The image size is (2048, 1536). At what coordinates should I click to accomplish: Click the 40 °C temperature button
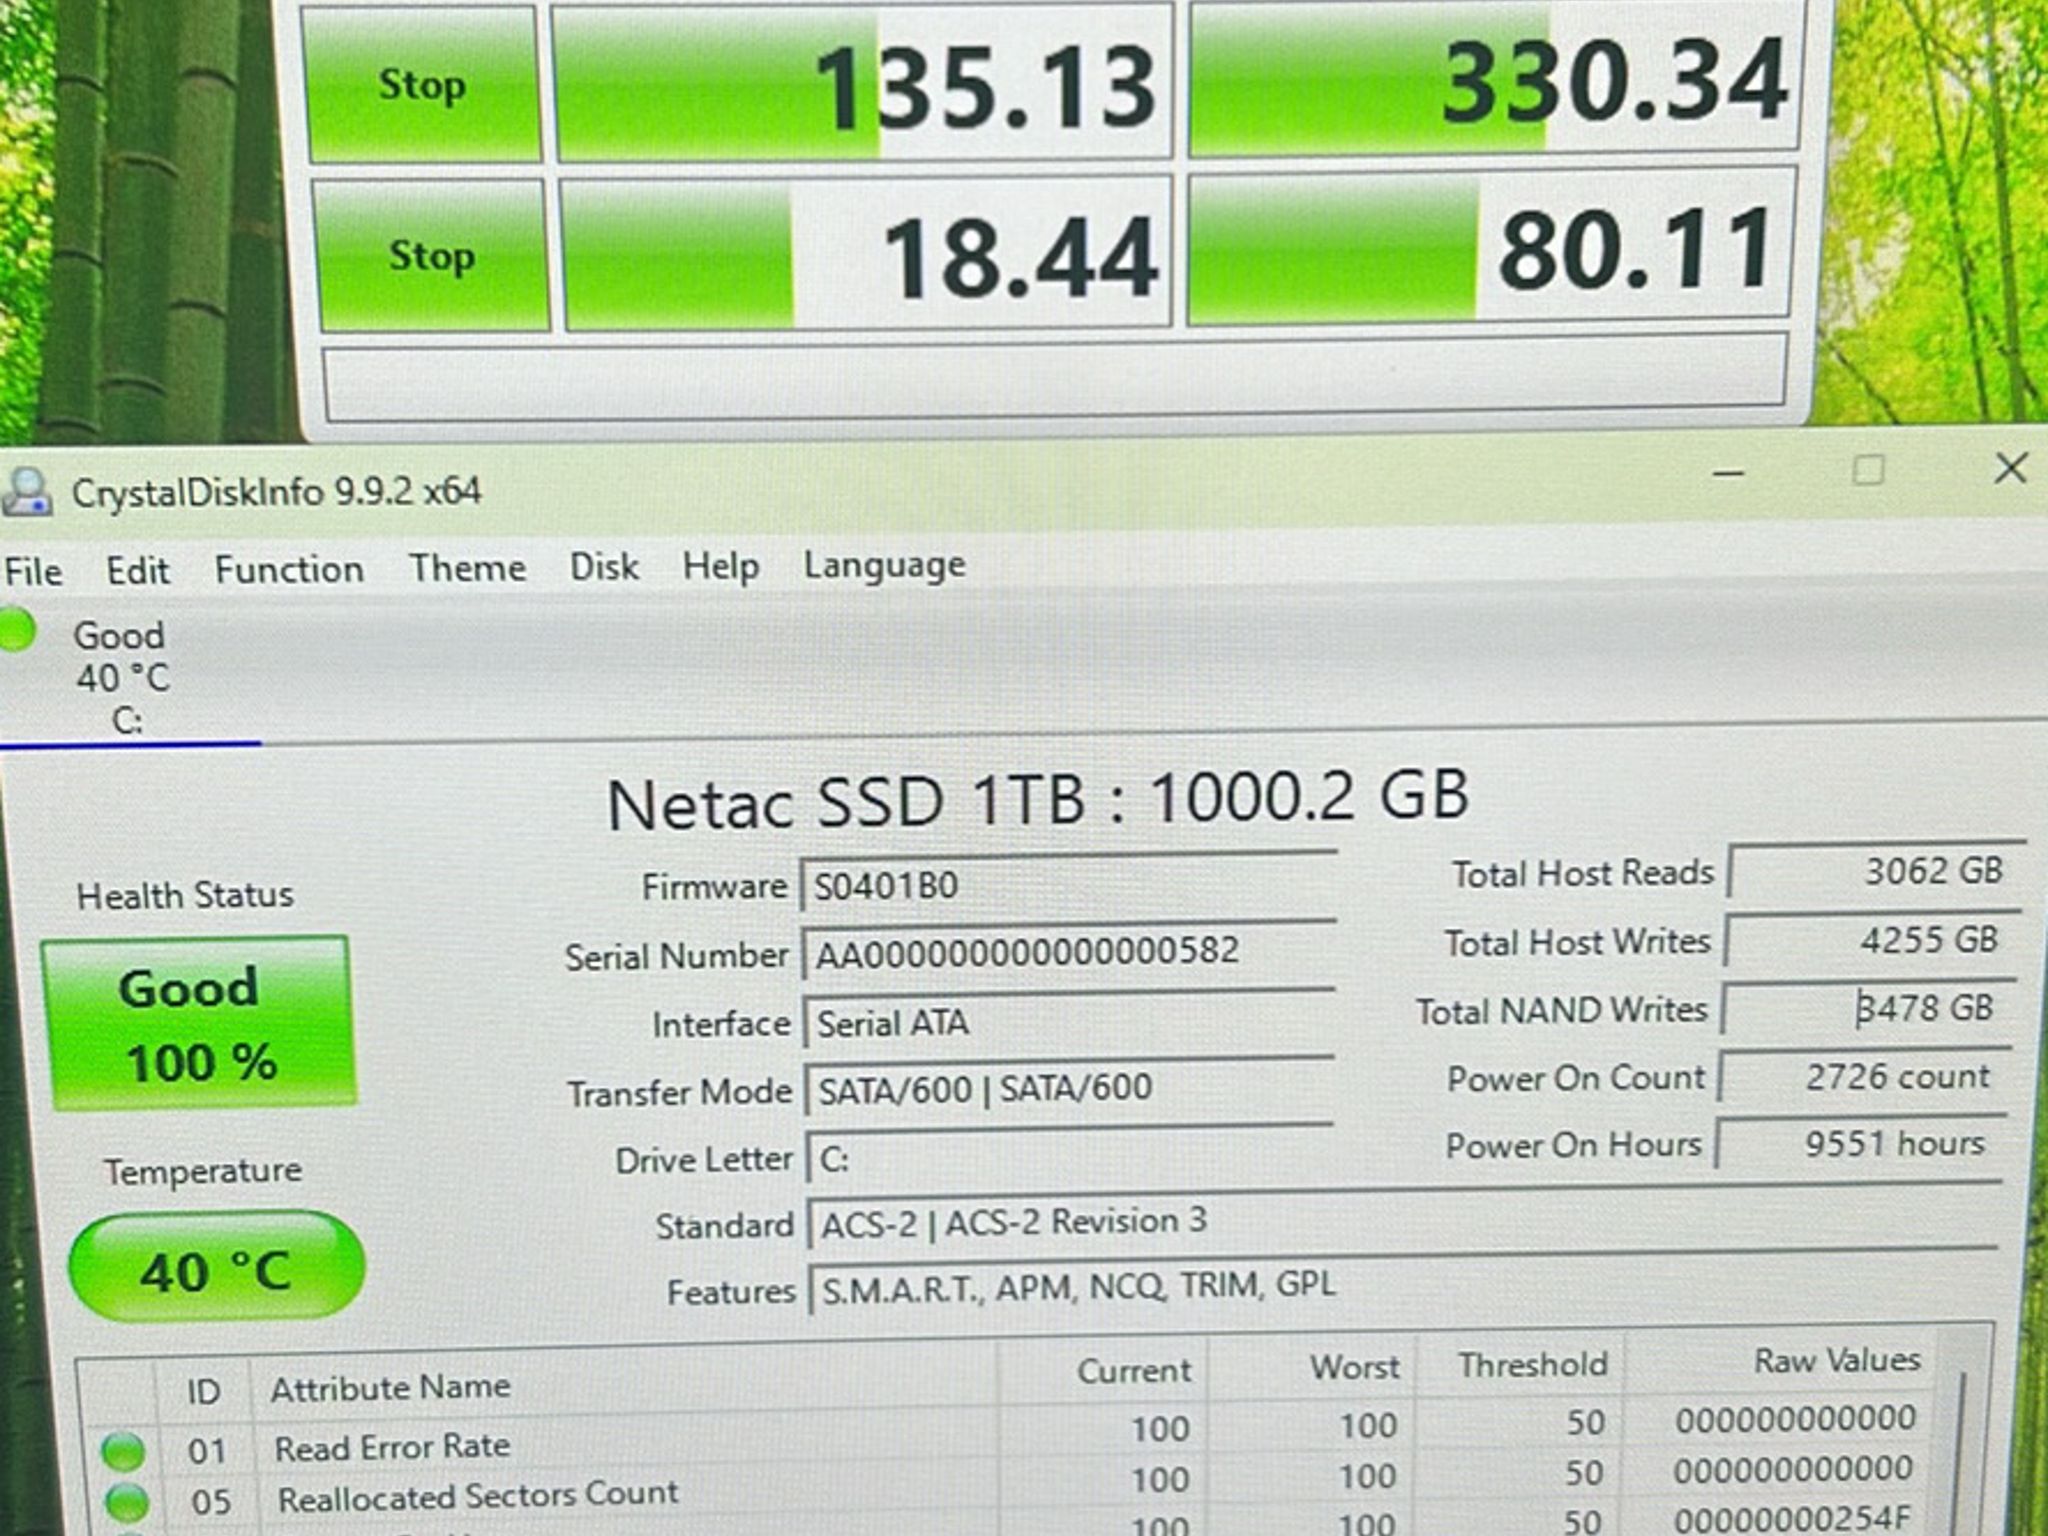(216, 1268)
